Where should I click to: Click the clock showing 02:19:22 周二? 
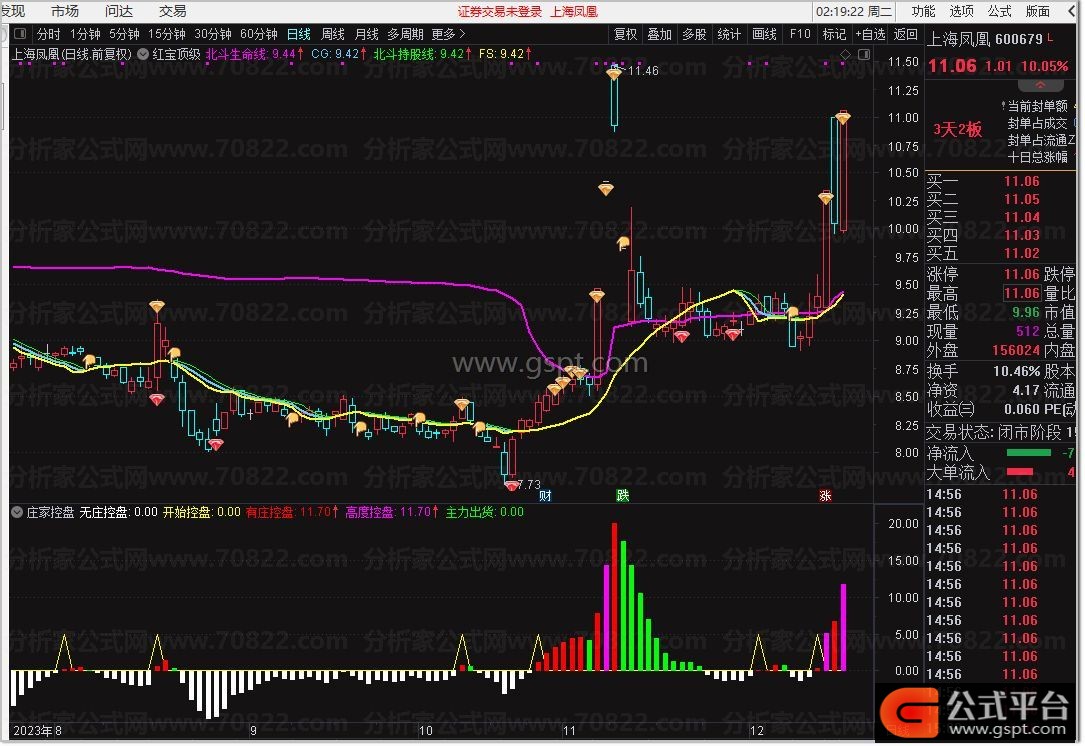point(854,12)
